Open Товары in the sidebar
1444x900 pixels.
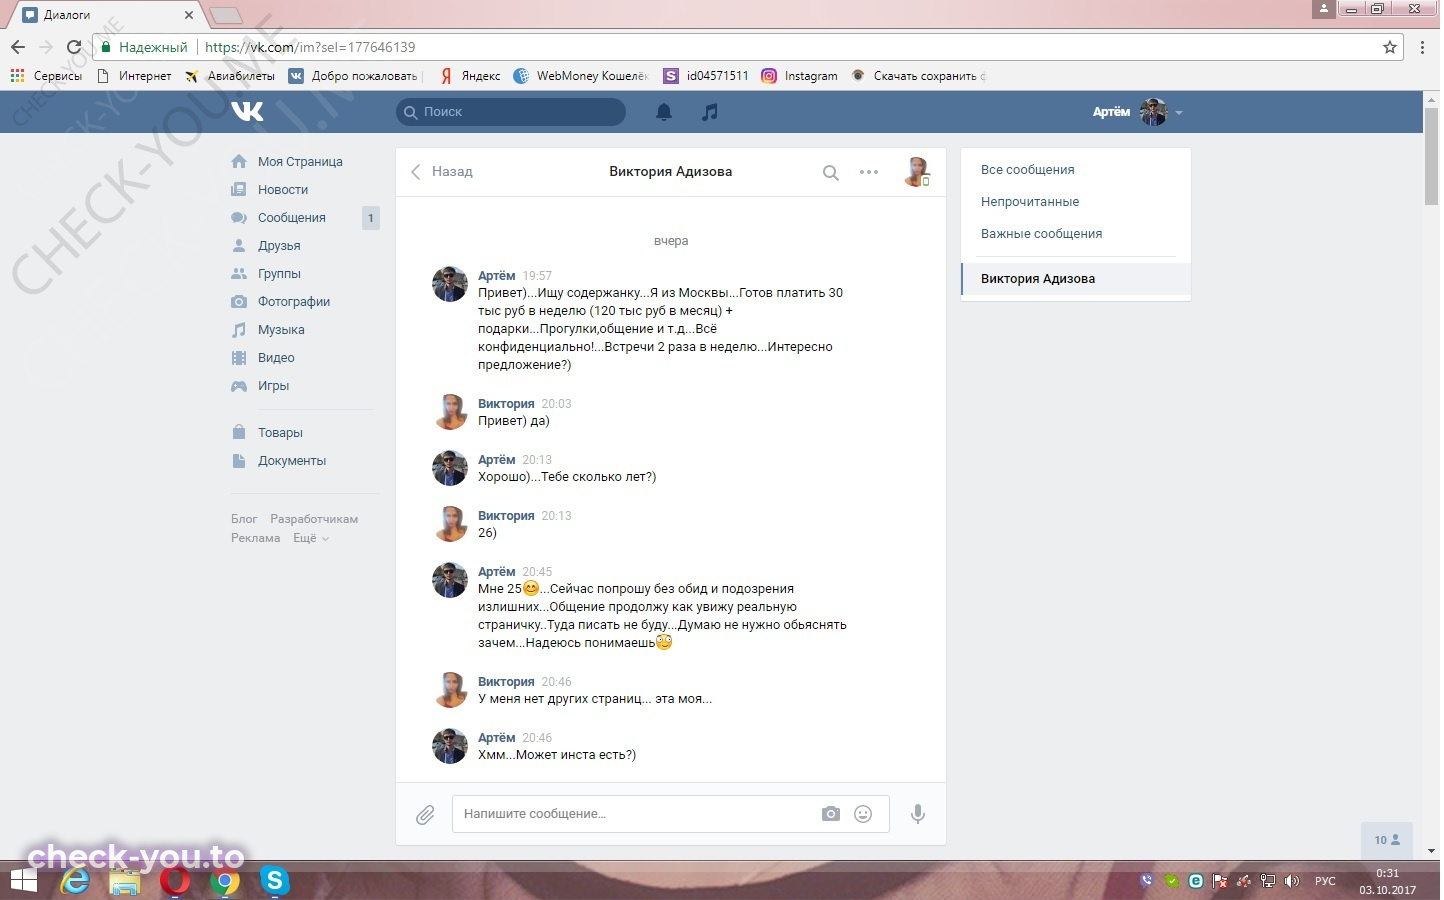[280, 432]
